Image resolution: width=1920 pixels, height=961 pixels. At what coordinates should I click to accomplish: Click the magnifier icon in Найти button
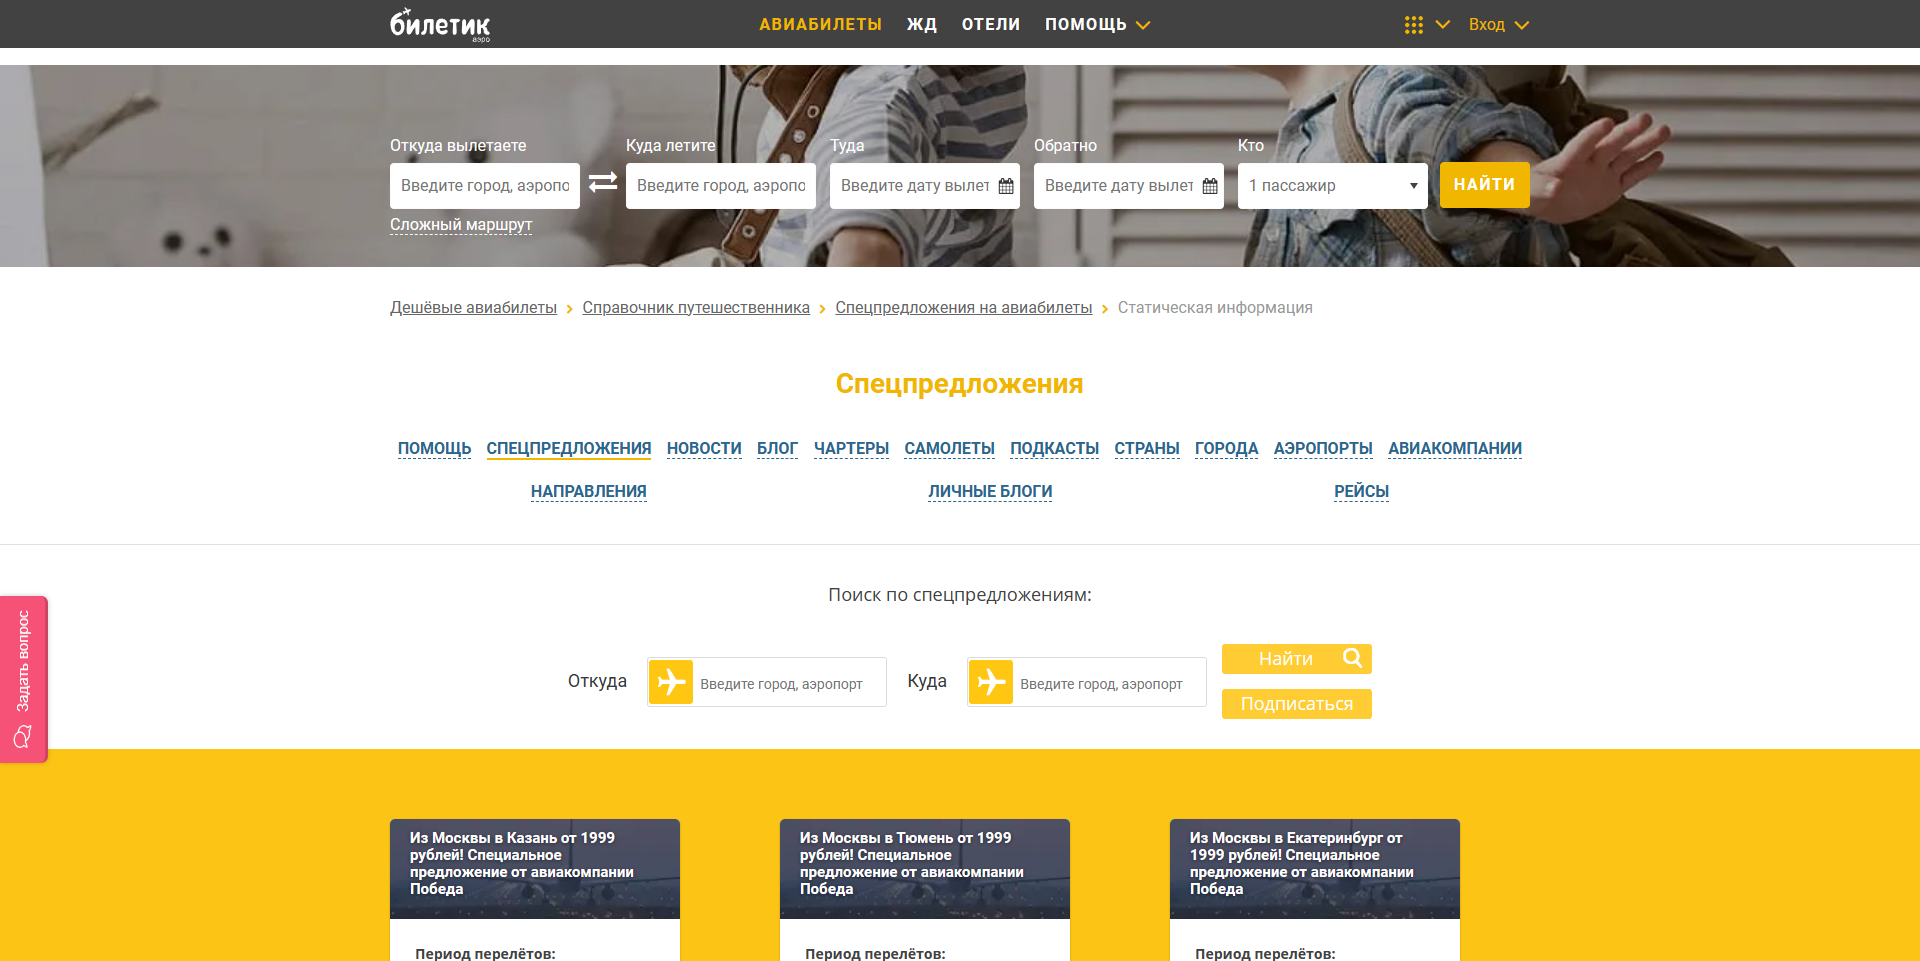coord(1353,658)
